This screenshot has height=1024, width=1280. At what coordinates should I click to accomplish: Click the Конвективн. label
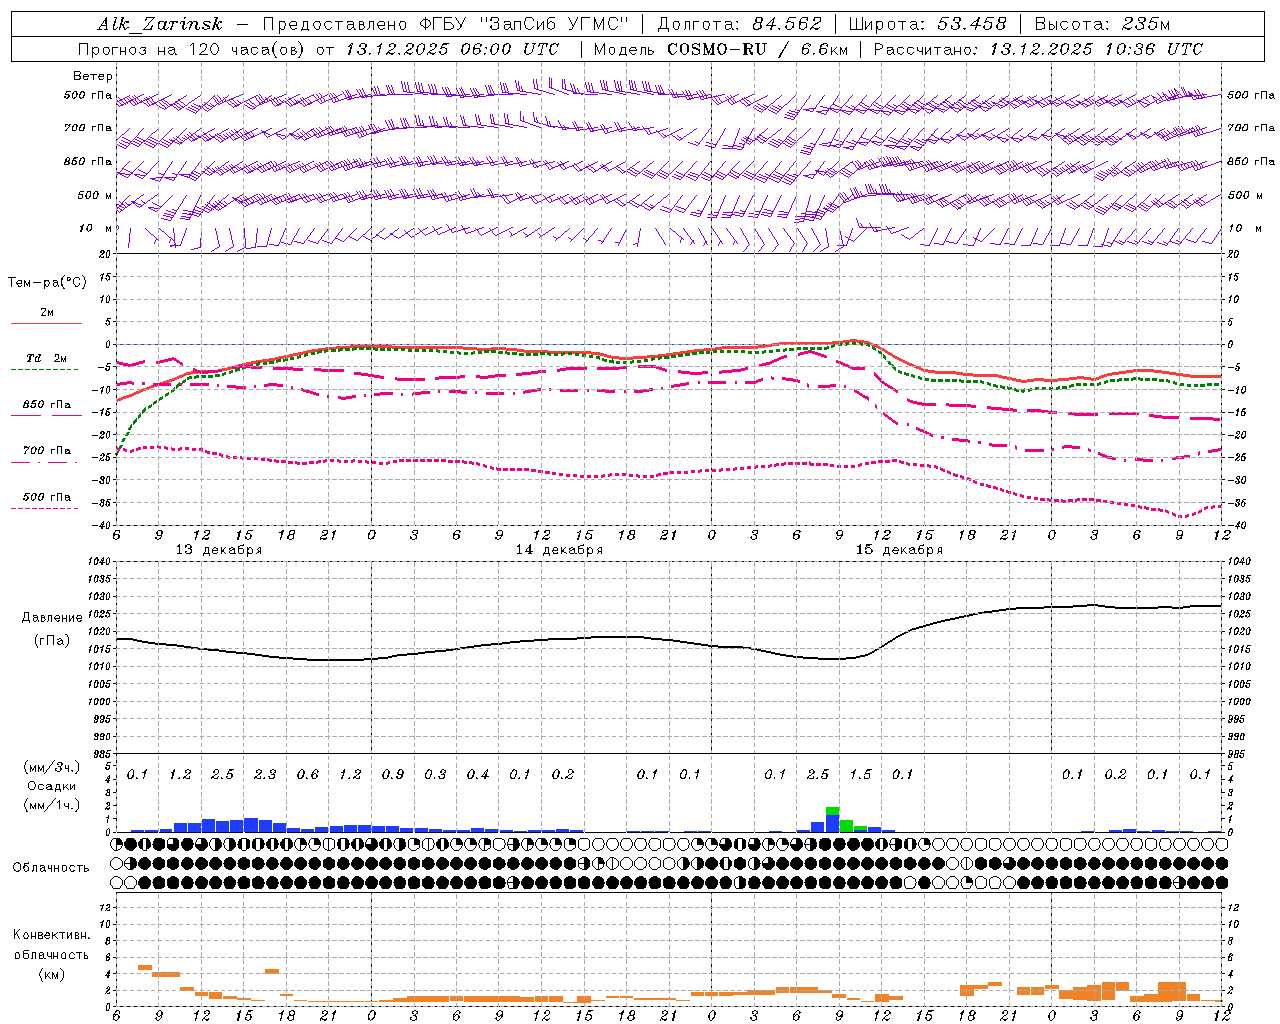tap(51, 935)
